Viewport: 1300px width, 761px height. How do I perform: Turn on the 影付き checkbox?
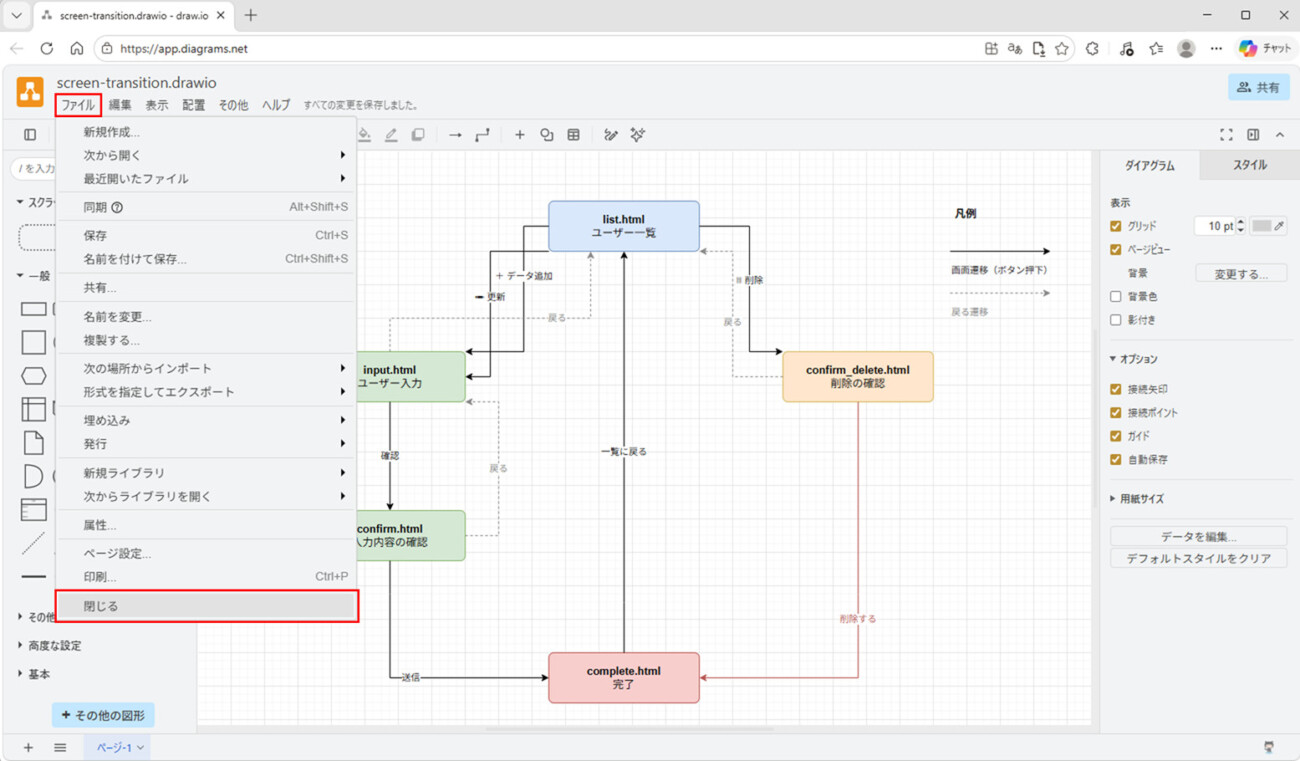(1116, 320)
